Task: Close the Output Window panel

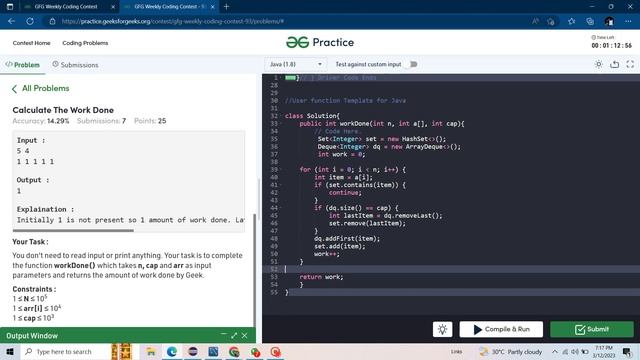Action: tap(244, 336)
